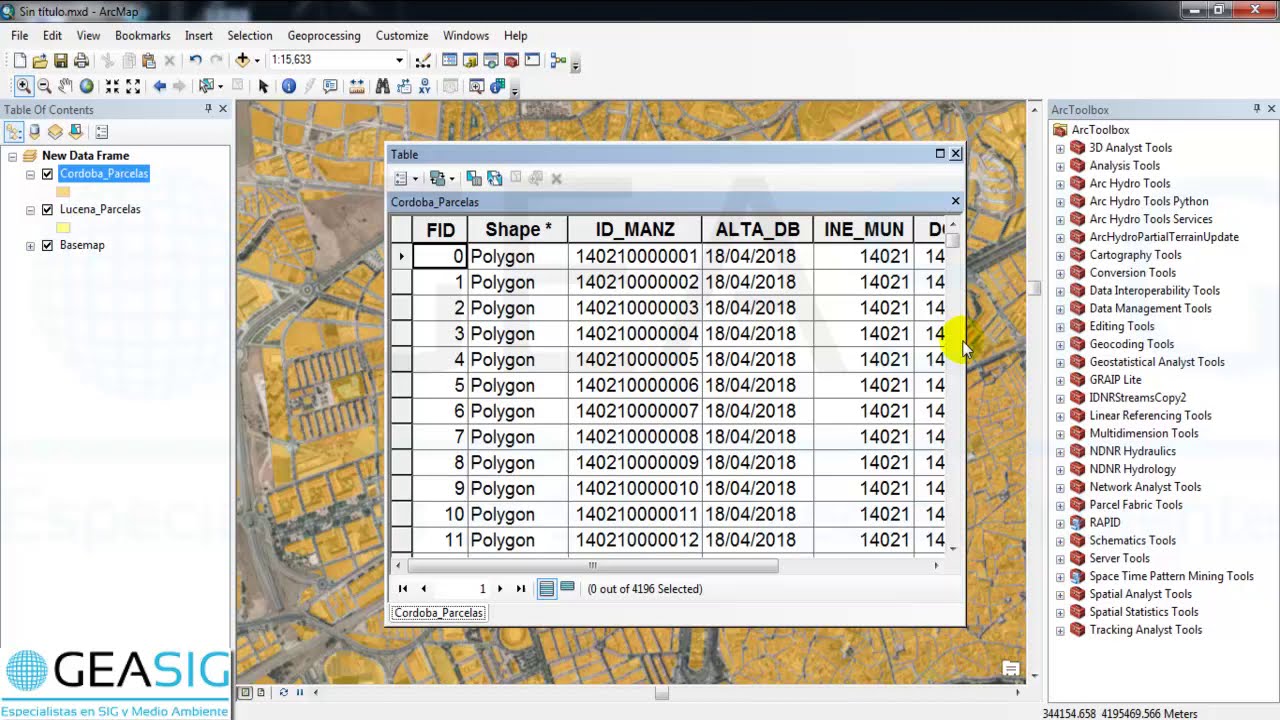Screen dimensions: 1280x720
Task: Expand Spatial Analyst Tools toolbox
Action: (1060, 595)
